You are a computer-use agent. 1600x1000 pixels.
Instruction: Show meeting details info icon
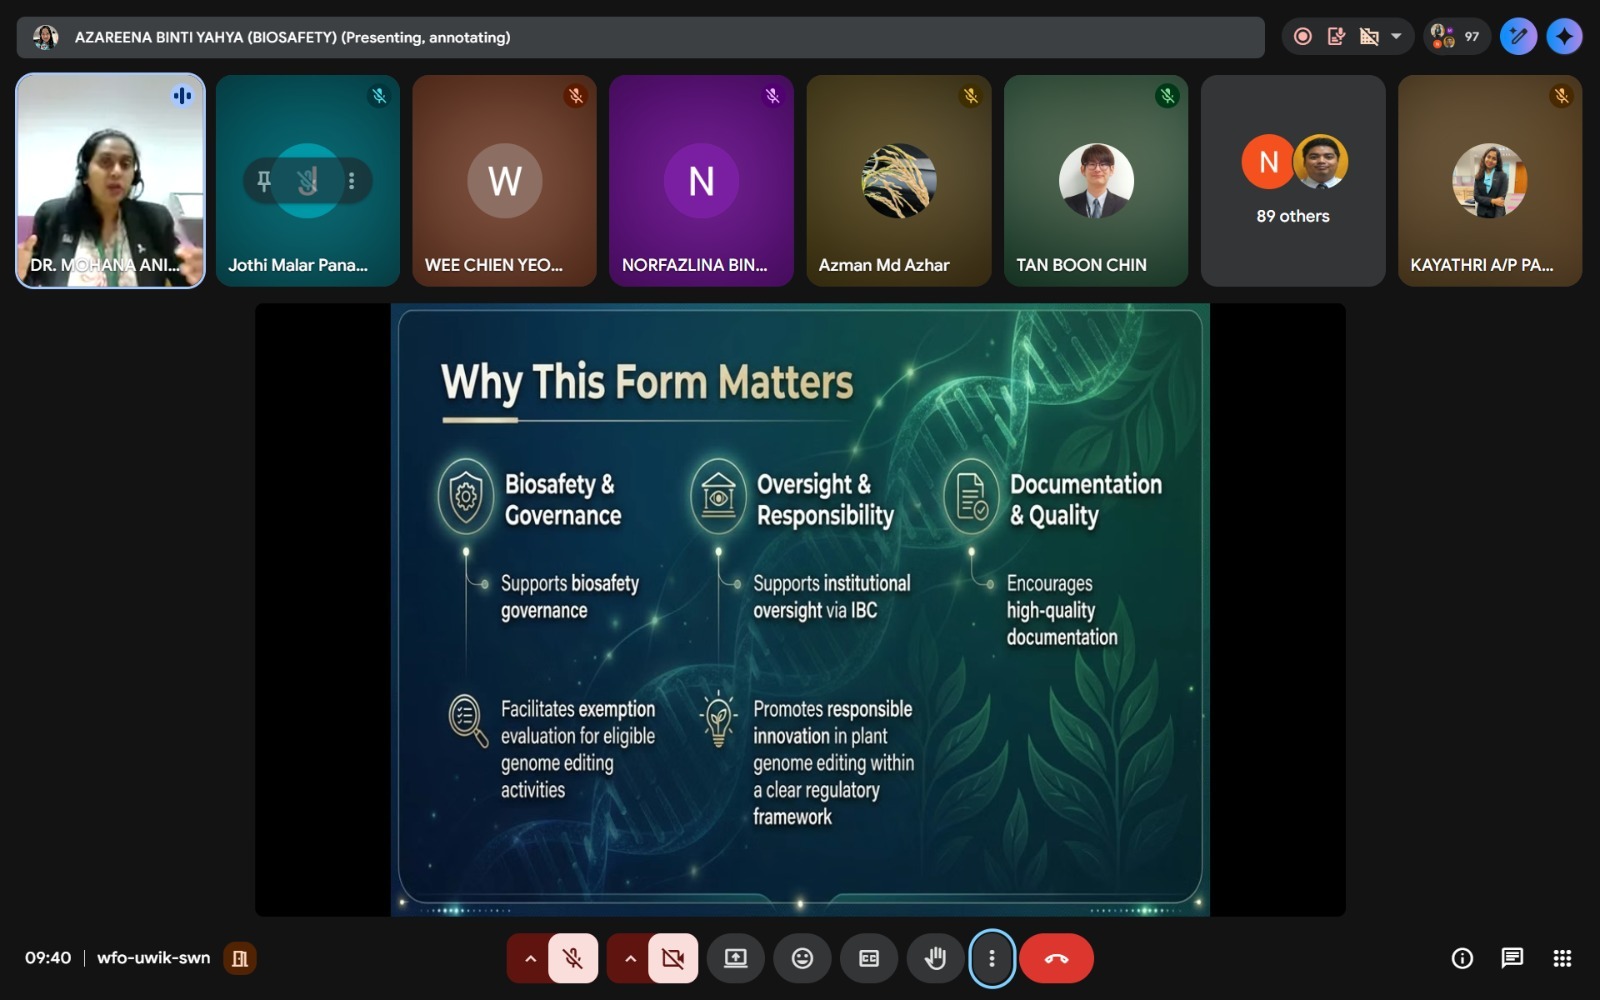[1462, 958]
